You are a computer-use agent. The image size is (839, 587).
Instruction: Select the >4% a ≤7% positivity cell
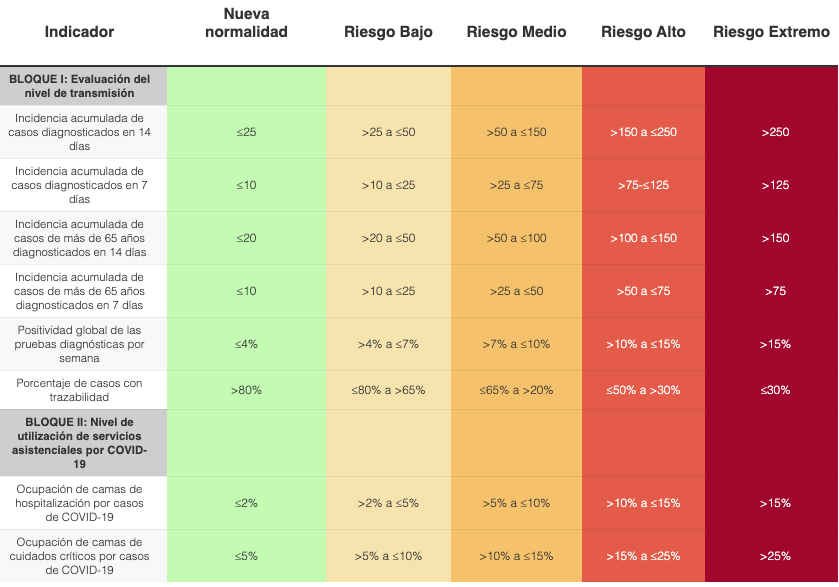(388, 344)
